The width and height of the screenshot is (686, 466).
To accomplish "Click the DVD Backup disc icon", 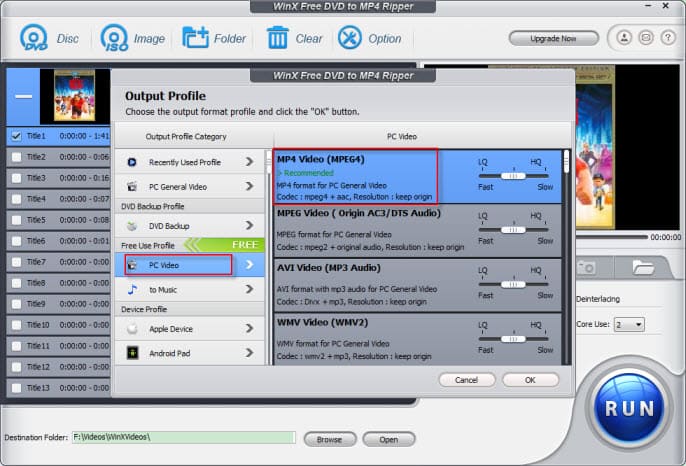I will coord(132,226).
